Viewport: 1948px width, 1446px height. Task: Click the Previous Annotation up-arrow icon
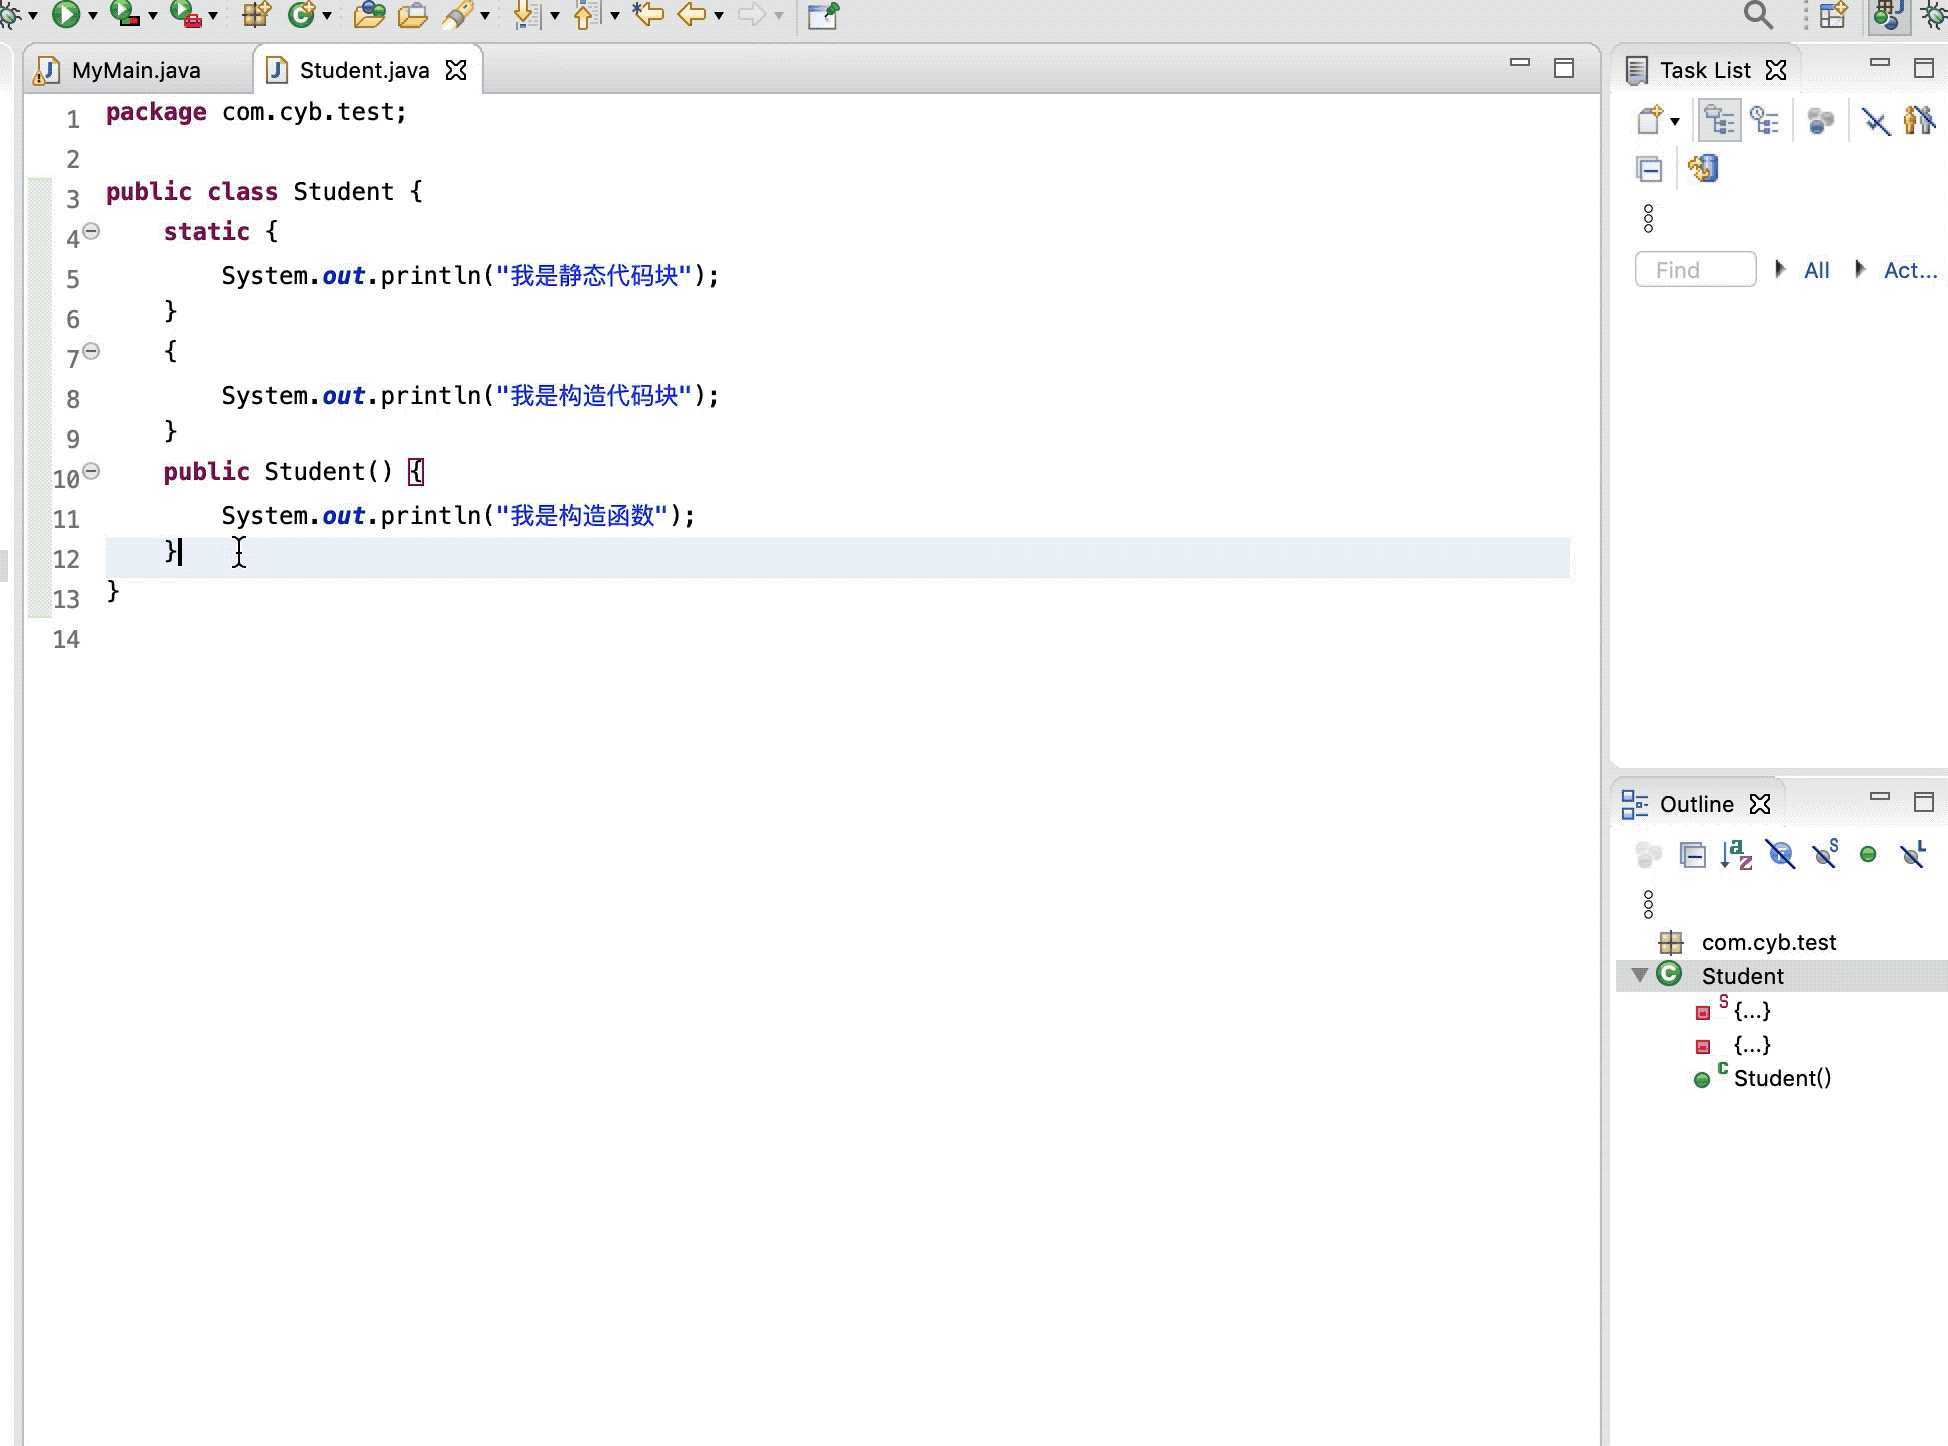(x=587, y=14)
